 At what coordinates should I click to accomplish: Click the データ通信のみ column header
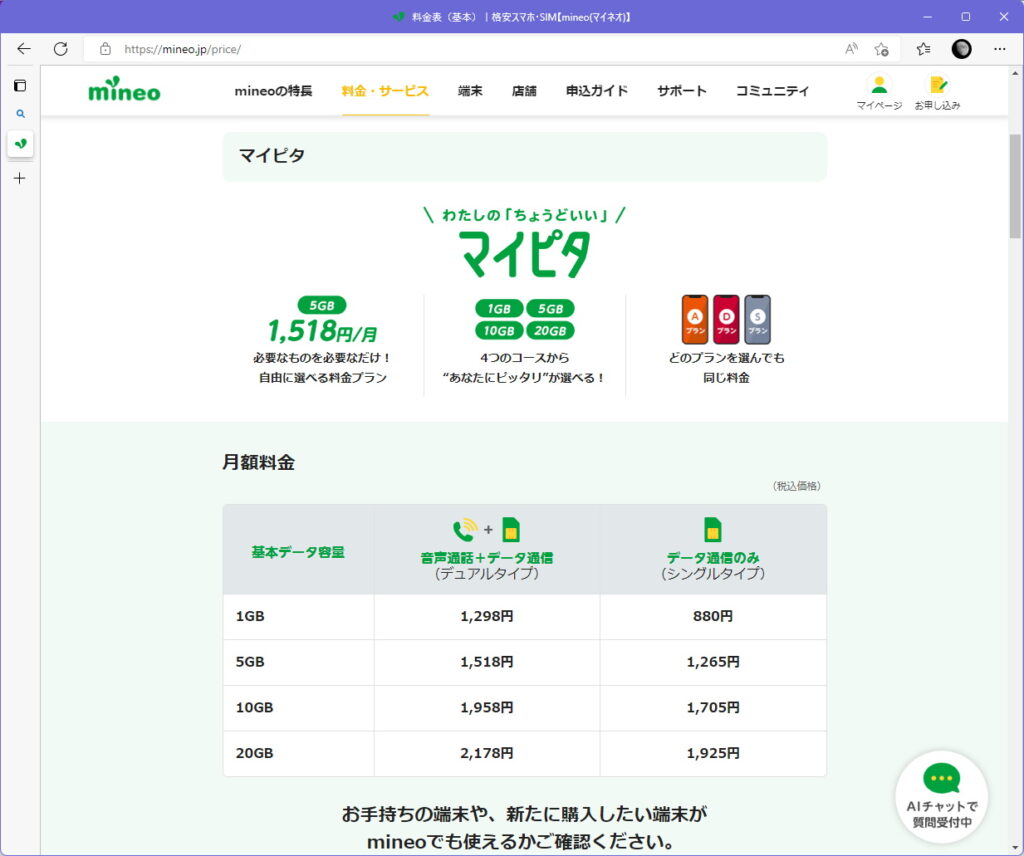(713, 558)
